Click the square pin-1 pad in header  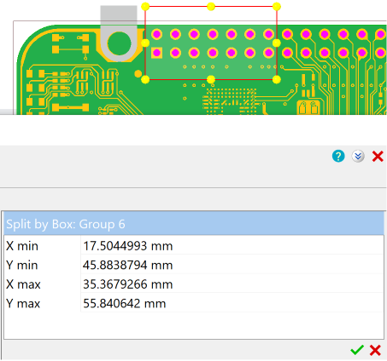(x=157, y=53)
